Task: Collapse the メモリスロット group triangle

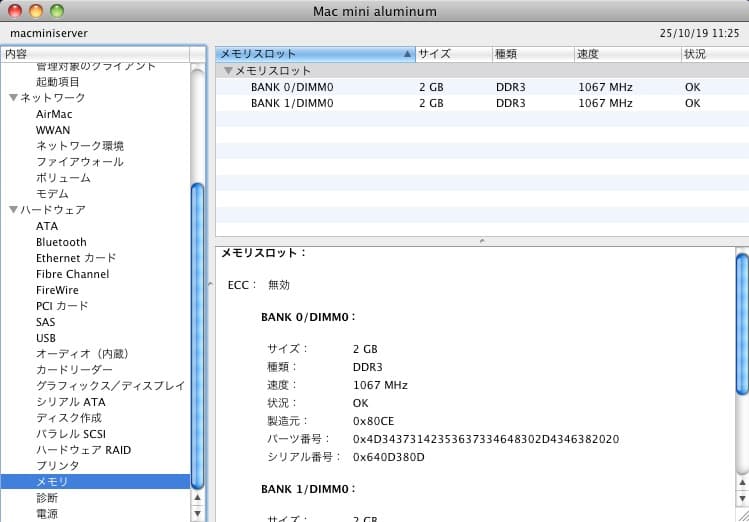Action: click(x=228, y=71)
